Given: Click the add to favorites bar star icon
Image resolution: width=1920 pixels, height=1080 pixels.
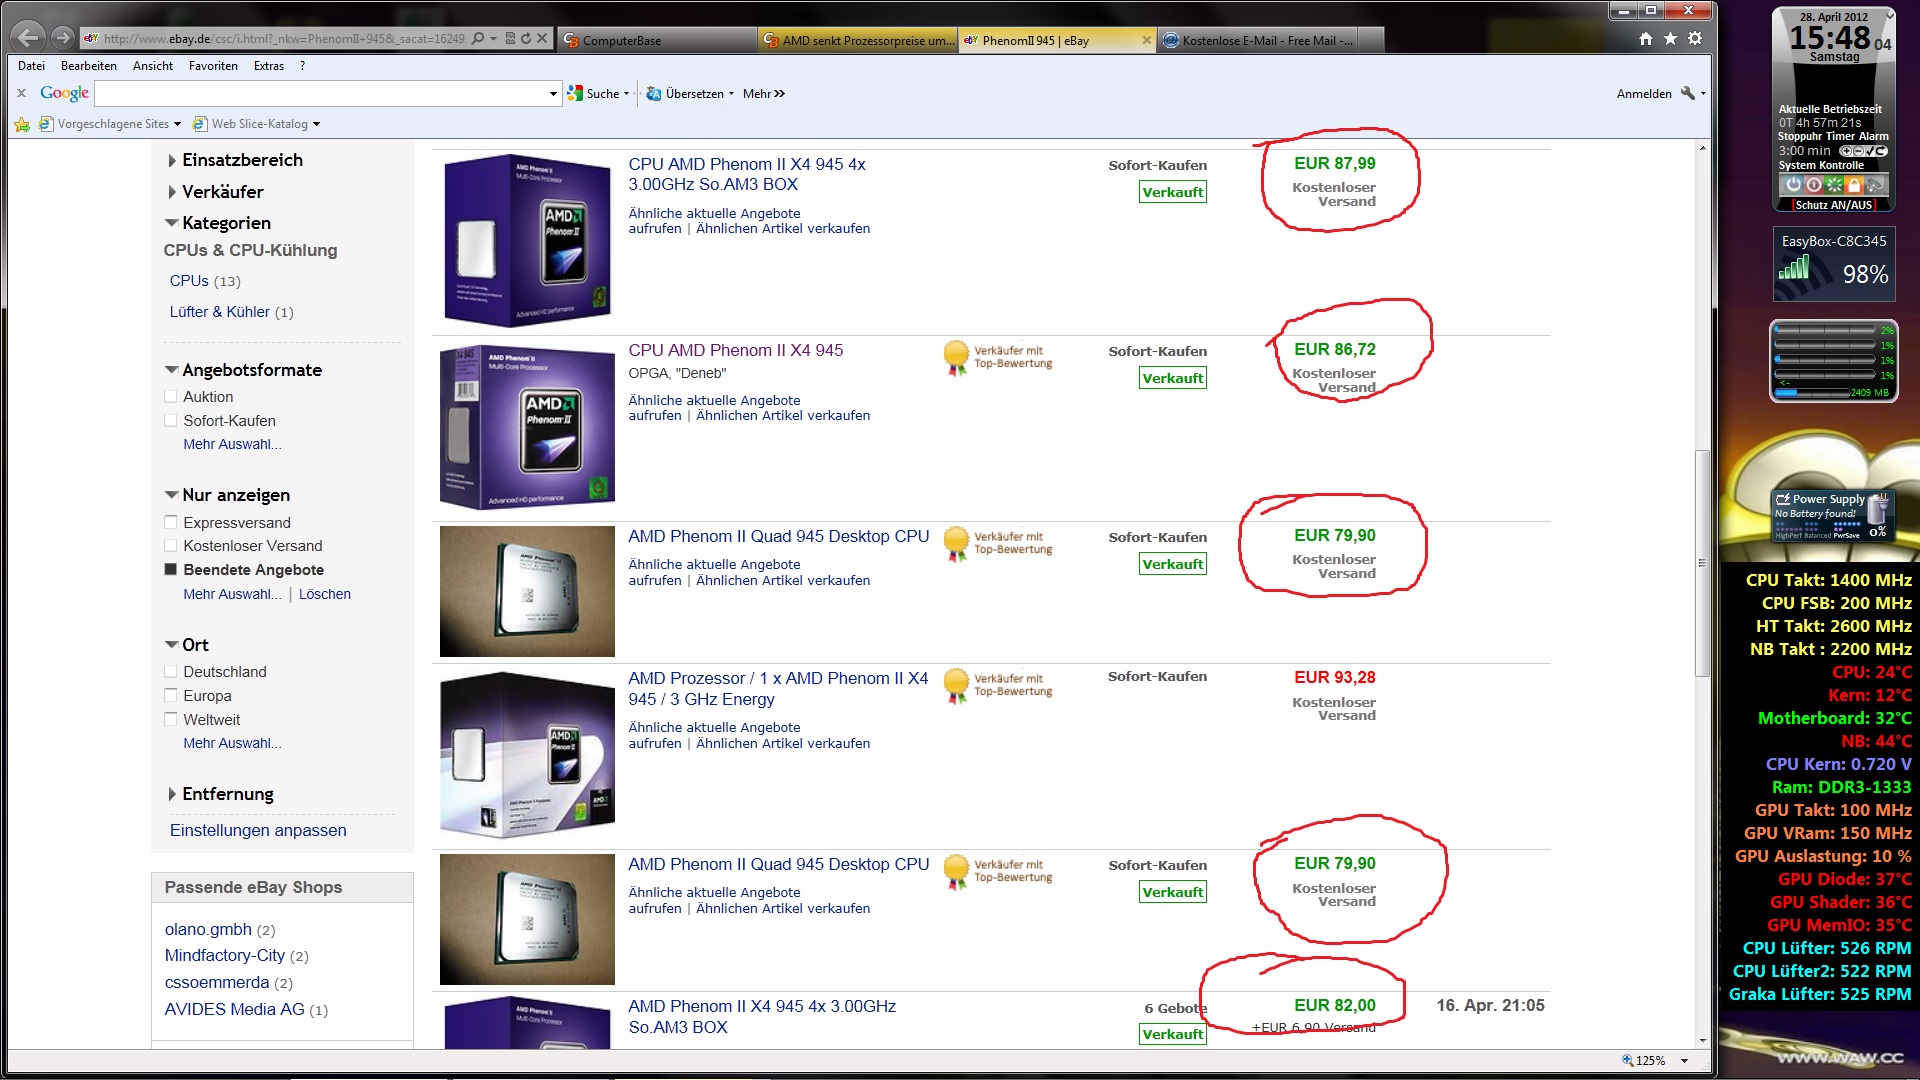Looking at the screenshot, I should (22, 125).
